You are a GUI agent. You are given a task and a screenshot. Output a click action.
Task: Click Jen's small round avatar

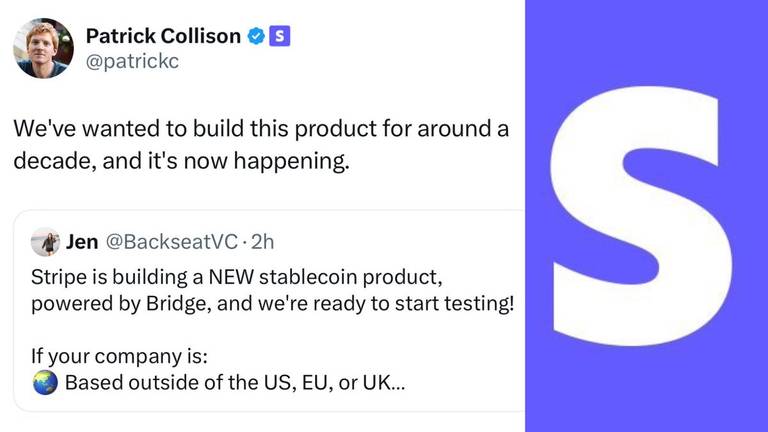click(46, 242)
